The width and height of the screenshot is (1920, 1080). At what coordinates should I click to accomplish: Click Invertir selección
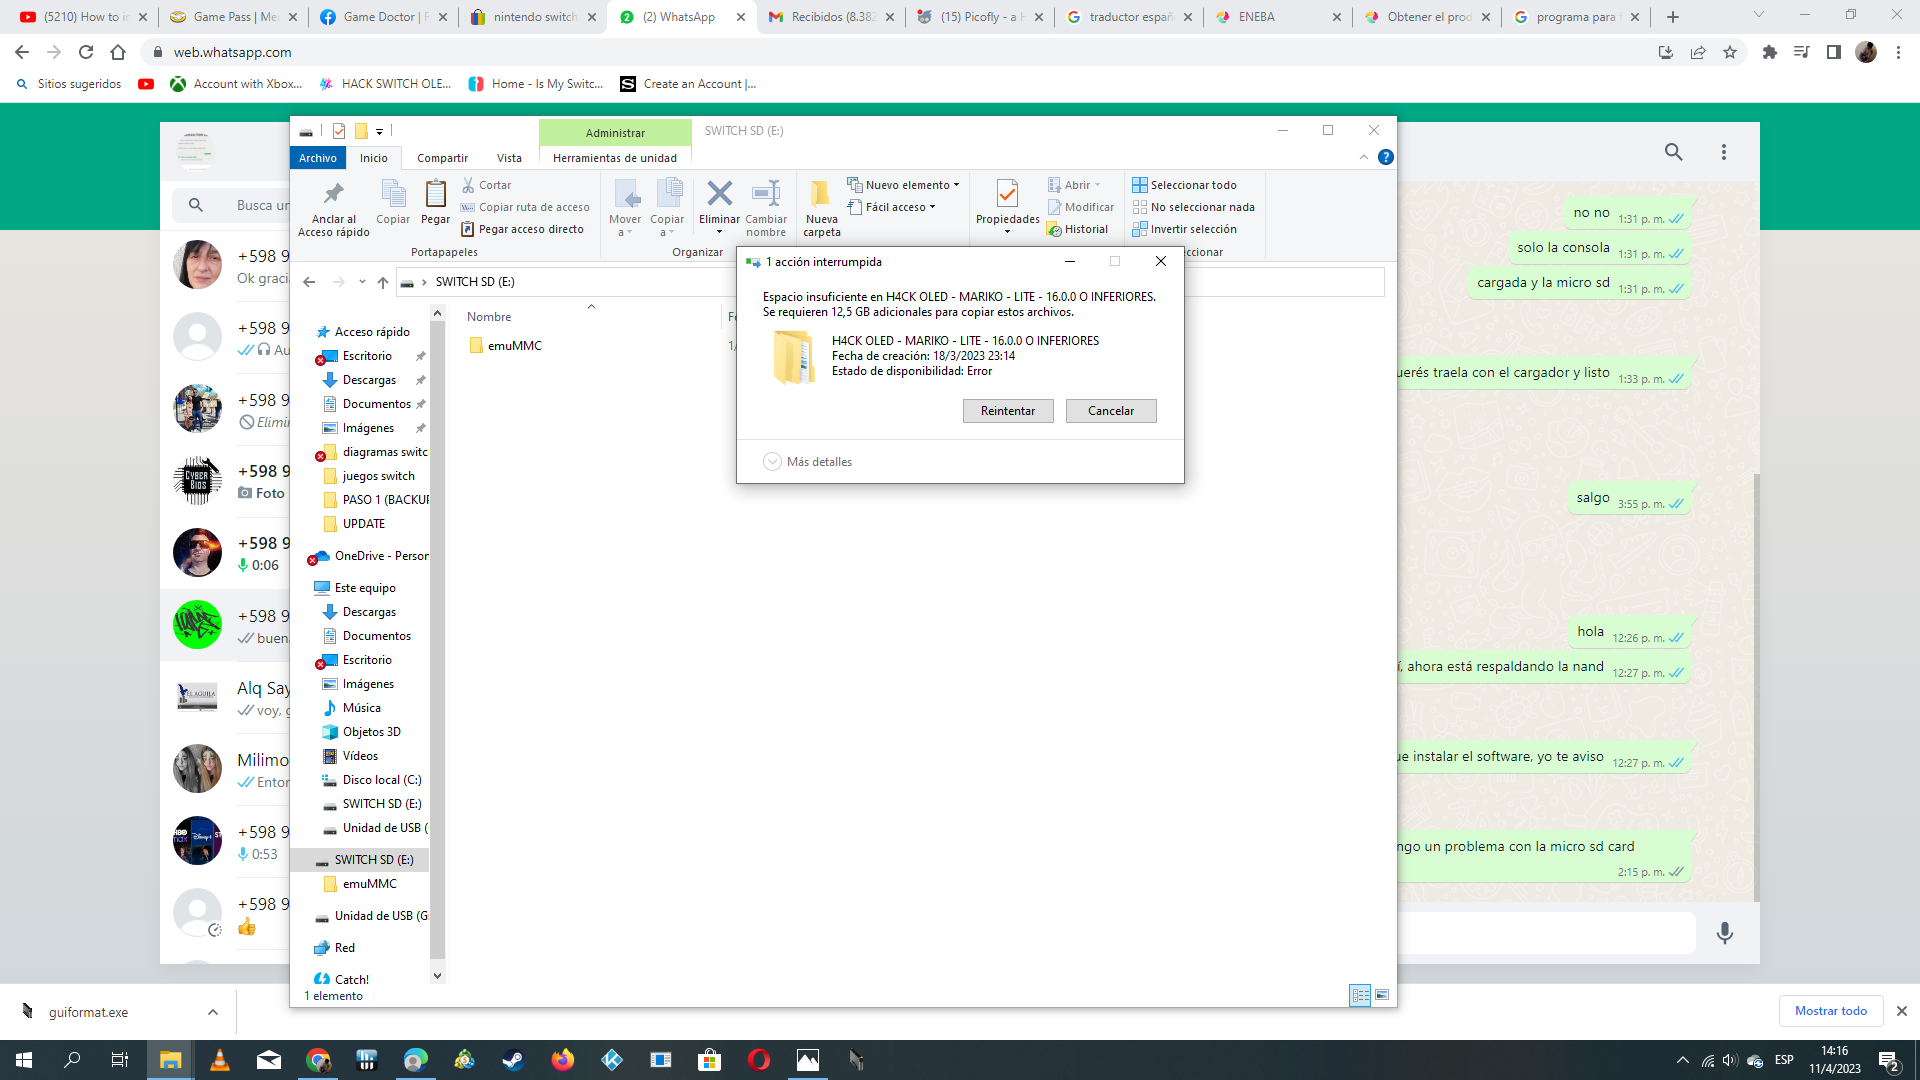1184,229
